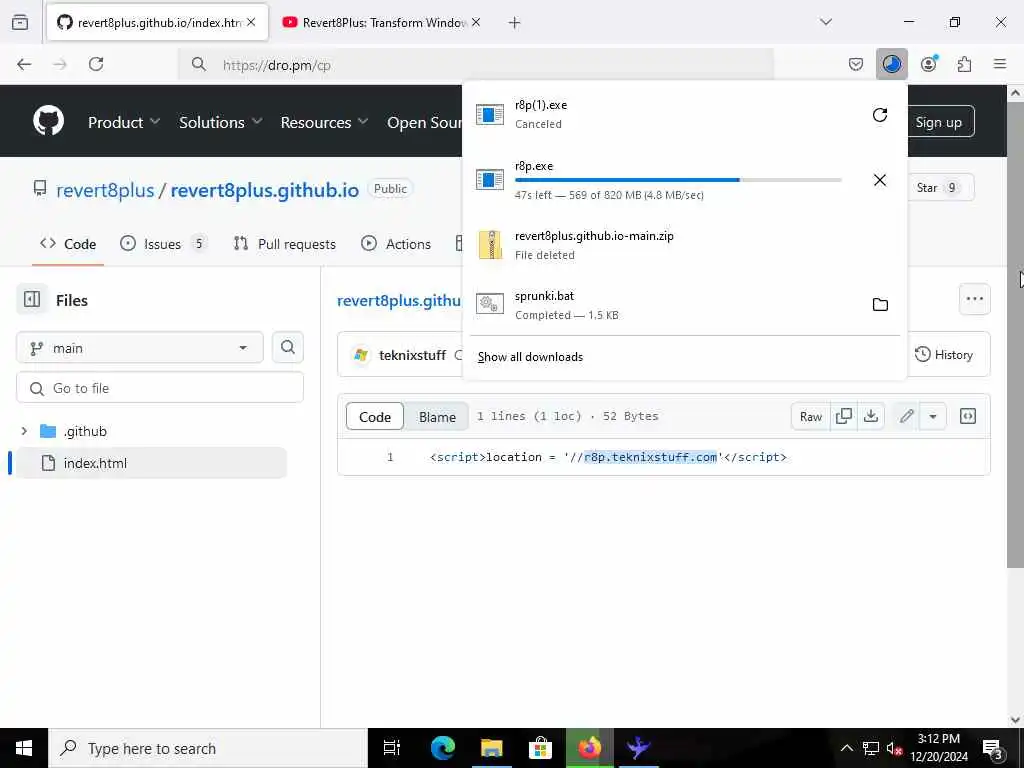Cancel the r8p.exe download in progress
Image resolution: width=1024 pixels, height=768 pixels.
880,180
